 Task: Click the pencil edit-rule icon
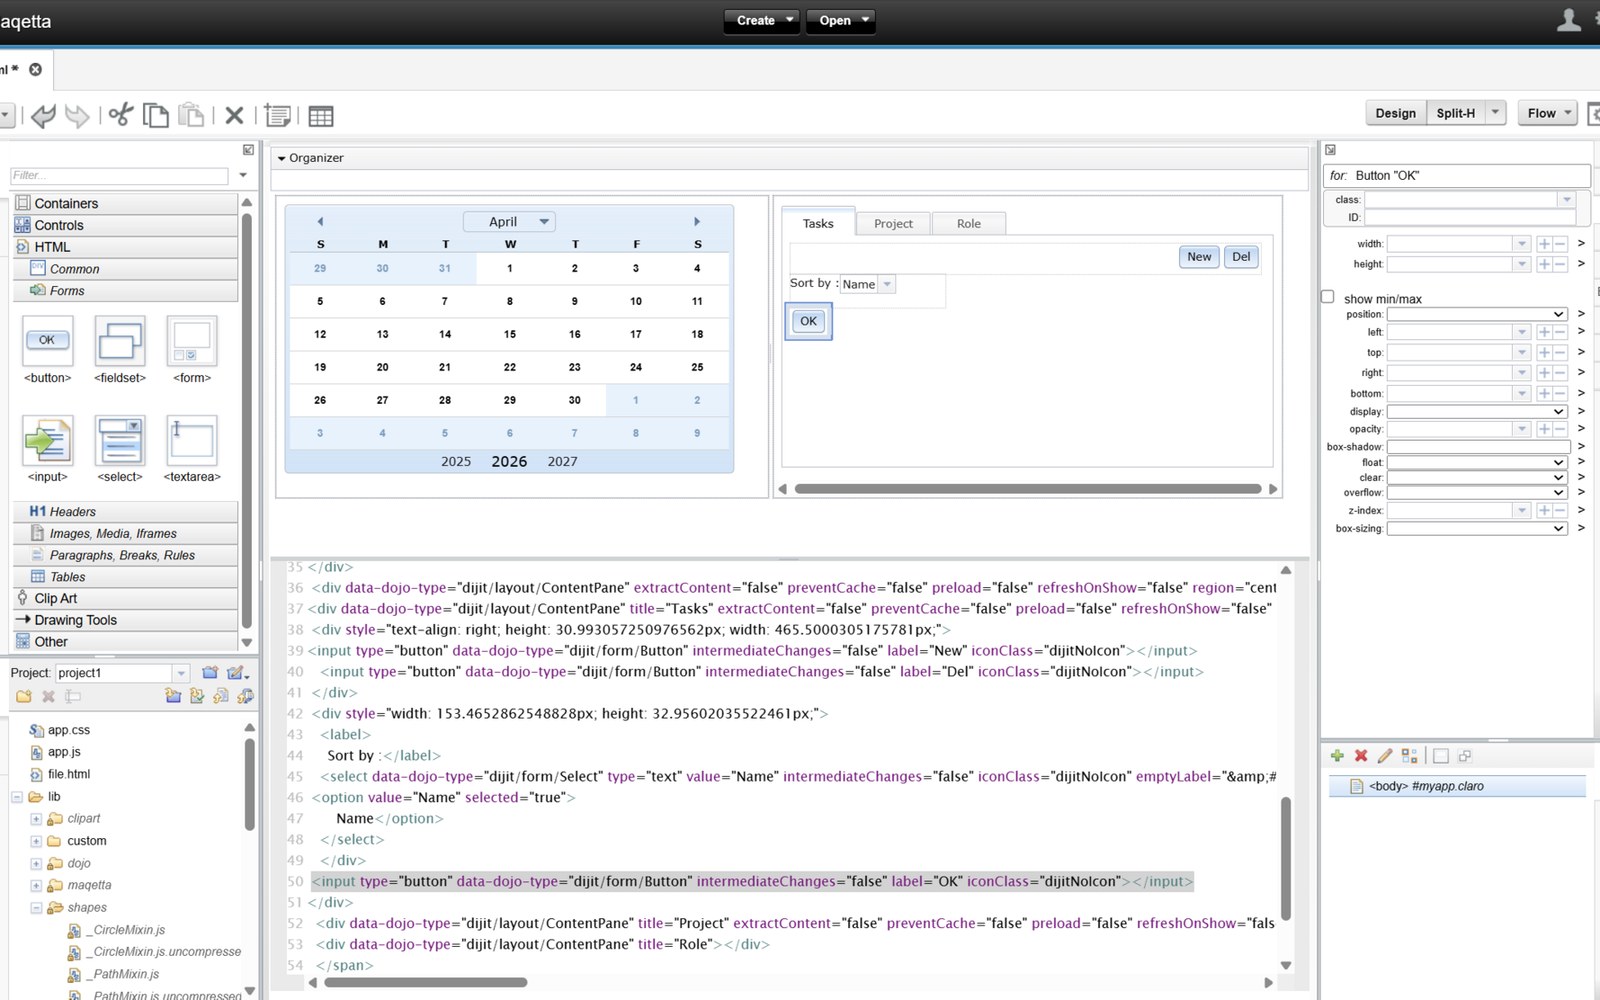coord(1385,756)
